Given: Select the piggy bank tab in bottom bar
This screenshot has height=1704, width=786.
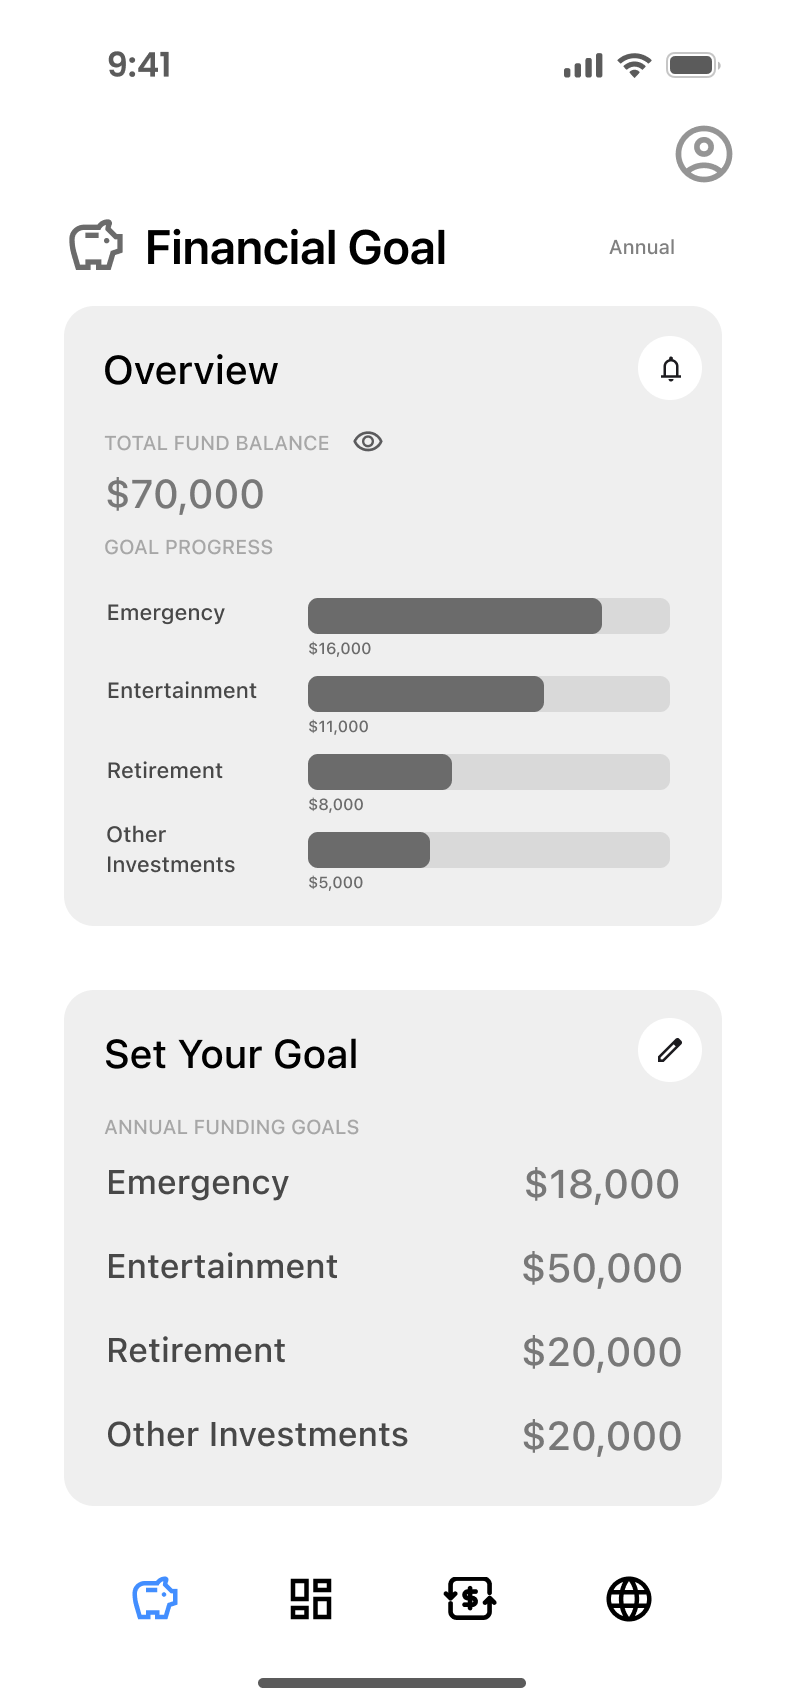Looking at the screenshot, I should click(155, 1598).
